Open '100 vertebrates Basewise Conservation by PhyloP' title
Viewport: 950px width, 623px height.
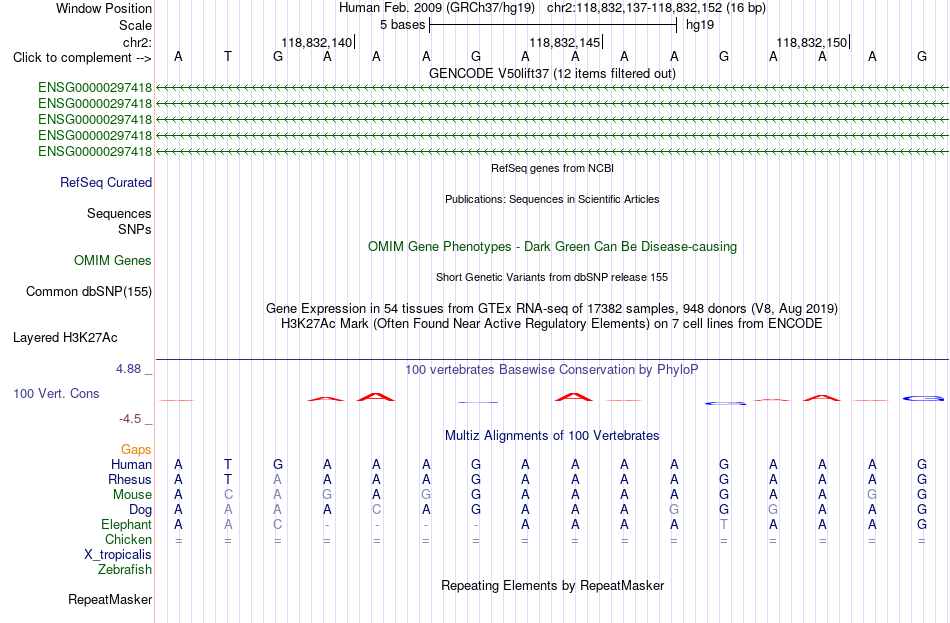[x=552, y=370]
